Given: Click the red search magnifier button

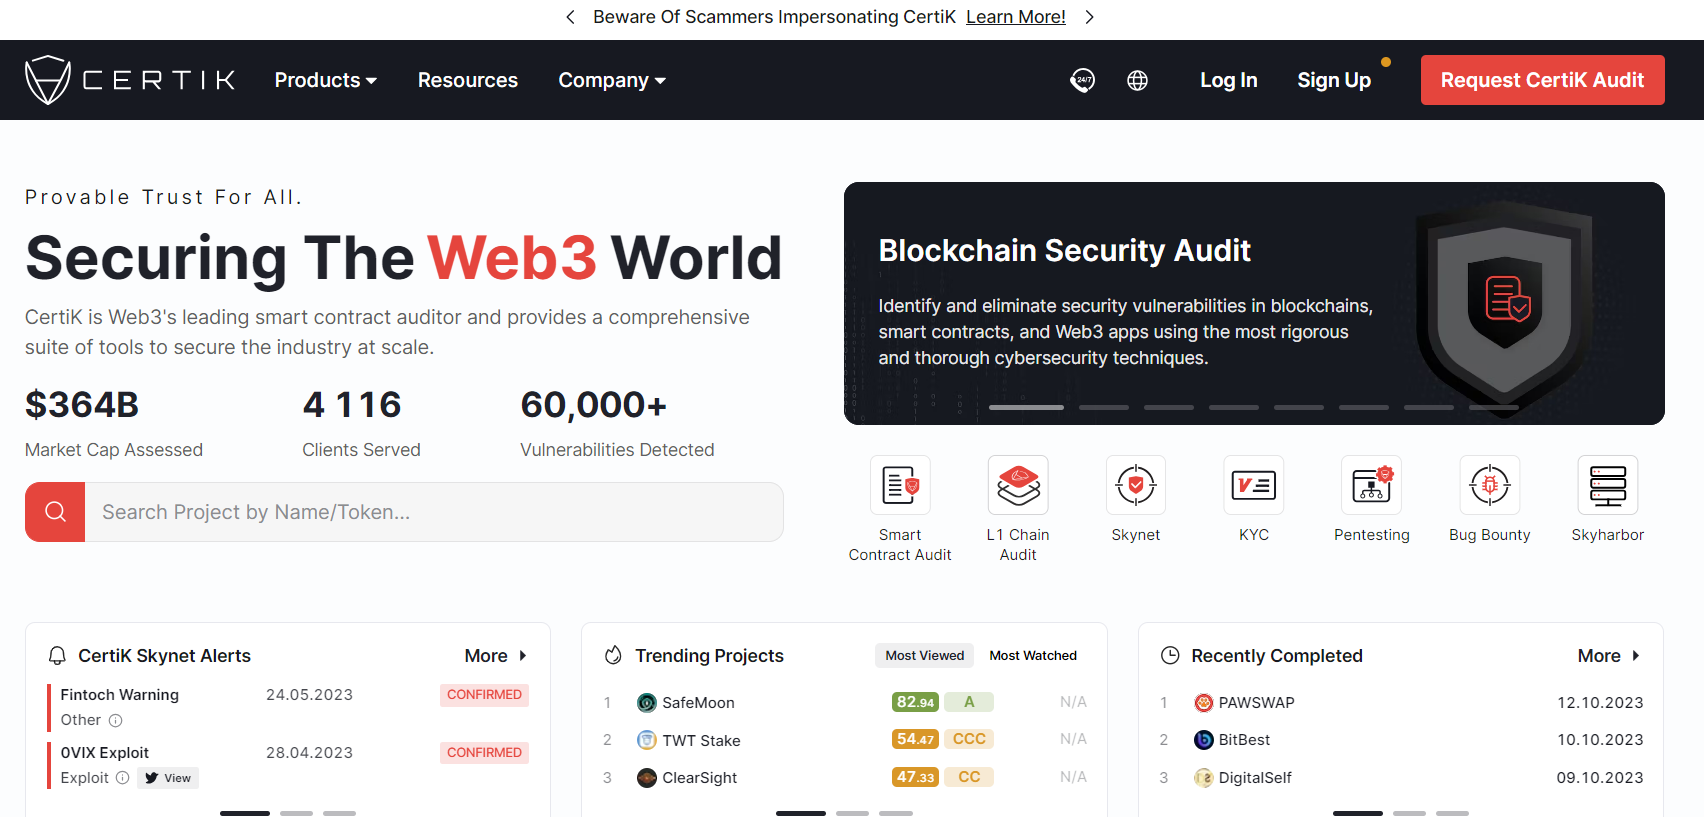Looking at the screenshot, I should 55,512.
